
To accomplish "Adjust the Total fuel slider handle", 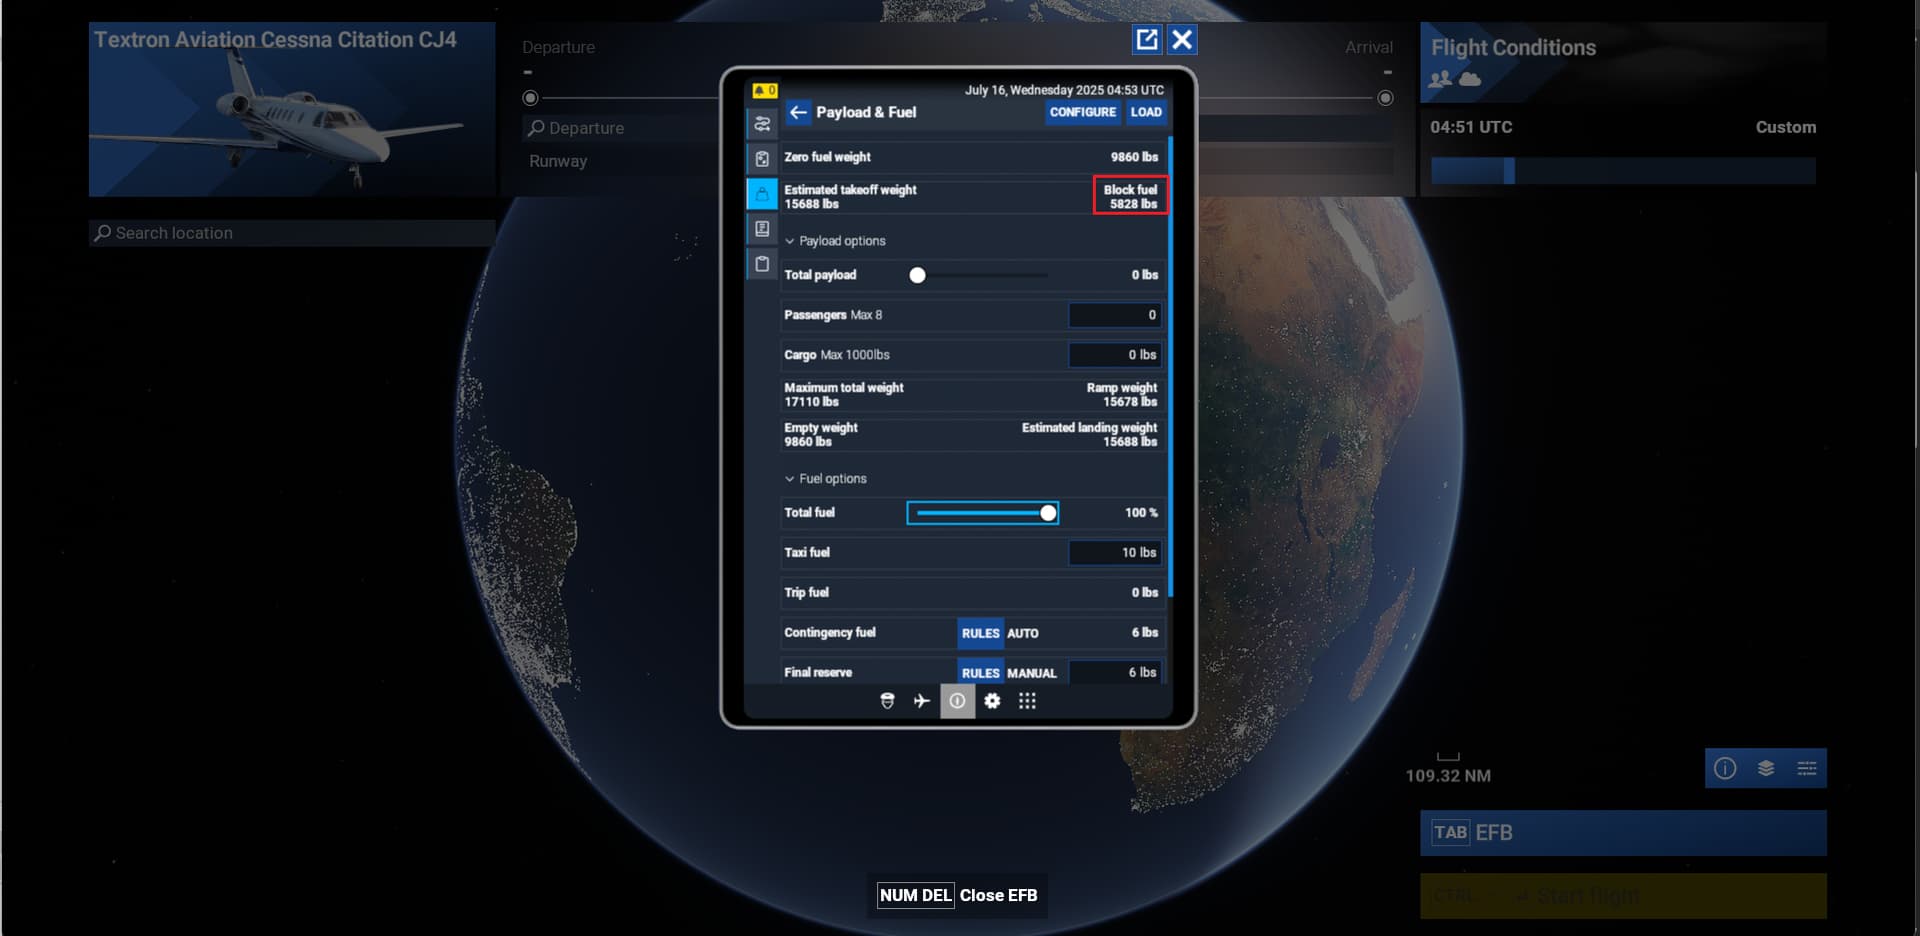I will [1048, 513].
